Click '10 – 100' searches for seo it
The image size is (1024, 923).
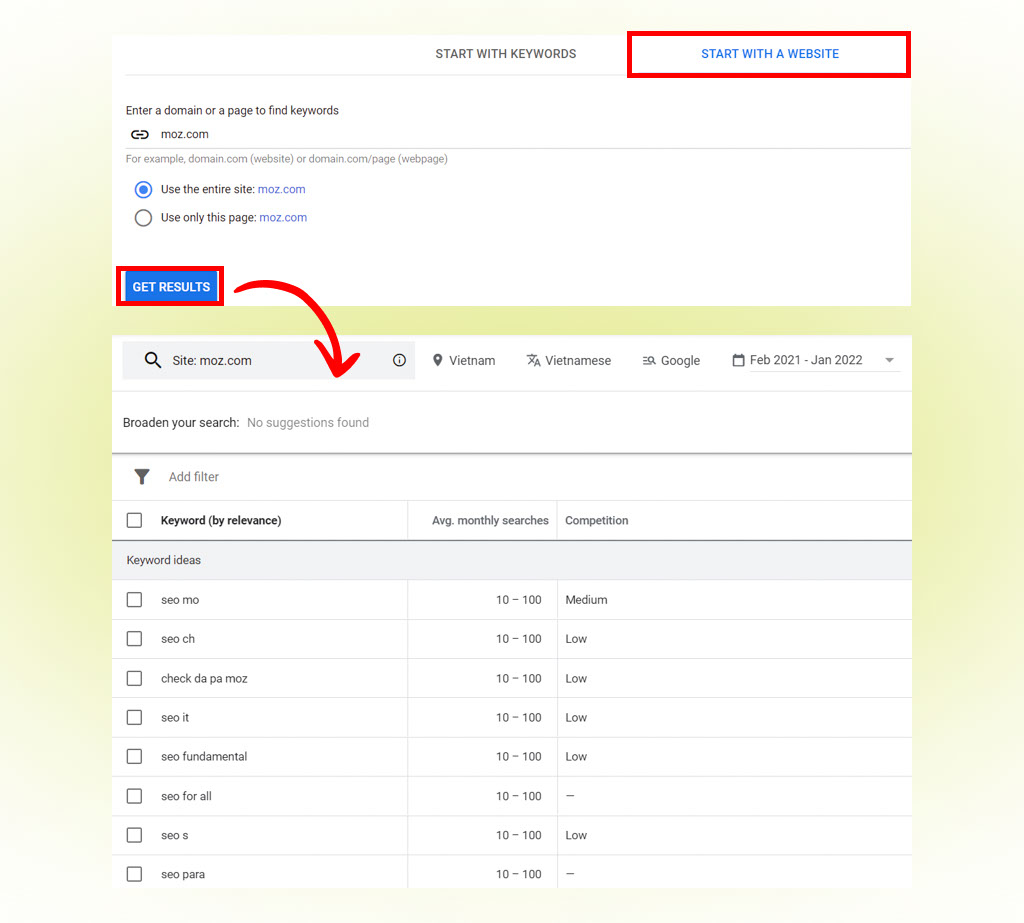pyautogui.click(x=519, y=717)
